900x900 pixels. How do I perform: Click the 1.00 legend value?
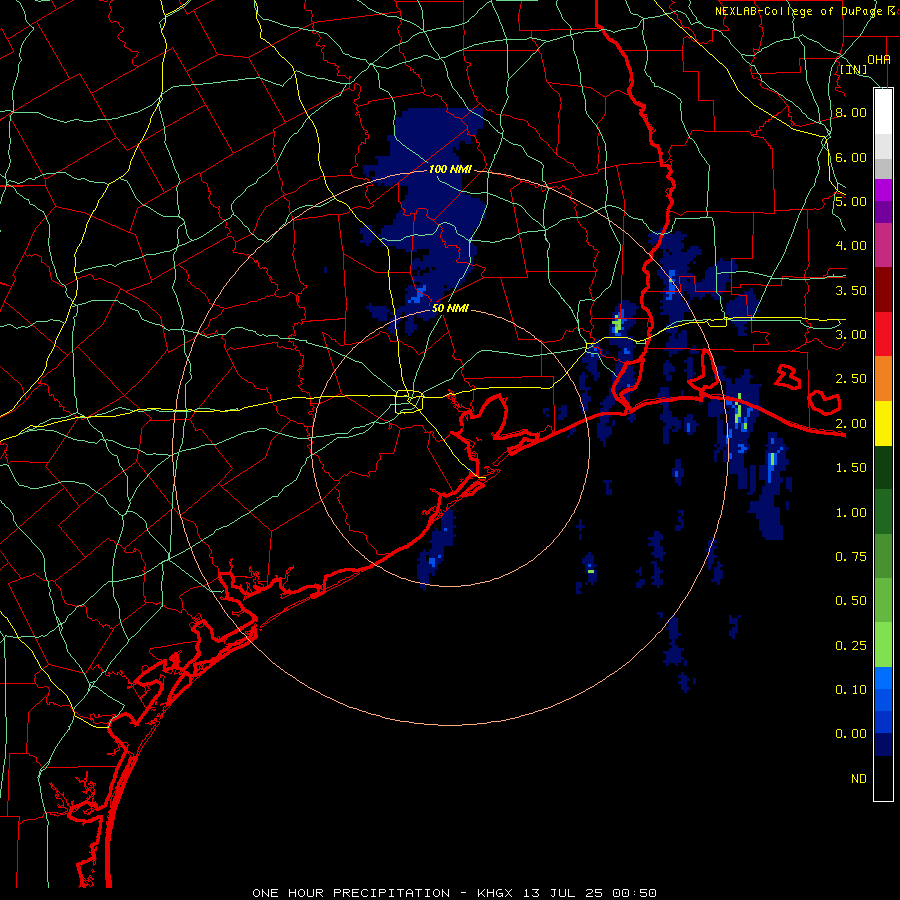point(851,513)
